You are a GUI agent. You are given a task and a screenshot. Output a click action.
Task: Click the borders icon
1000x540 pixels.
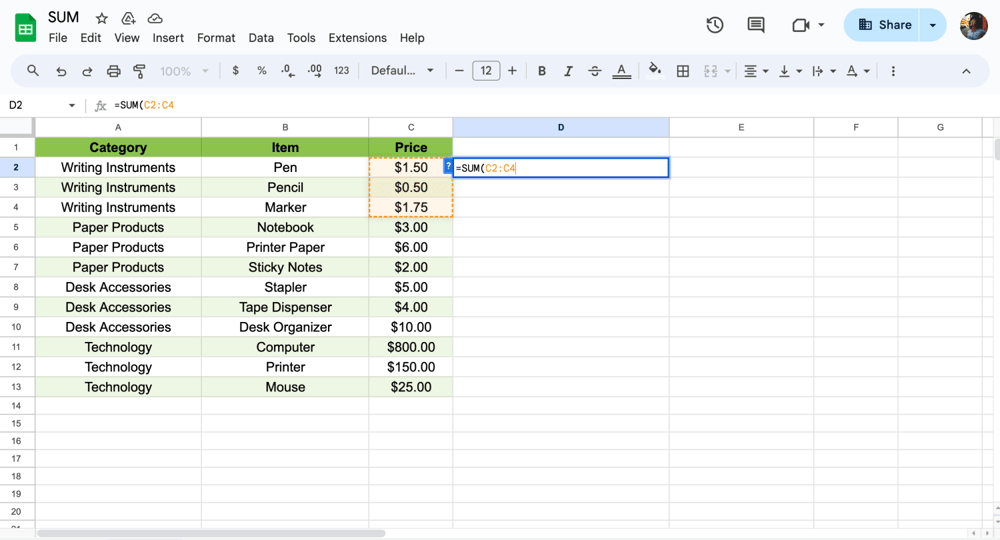click(x=683, y=71)
